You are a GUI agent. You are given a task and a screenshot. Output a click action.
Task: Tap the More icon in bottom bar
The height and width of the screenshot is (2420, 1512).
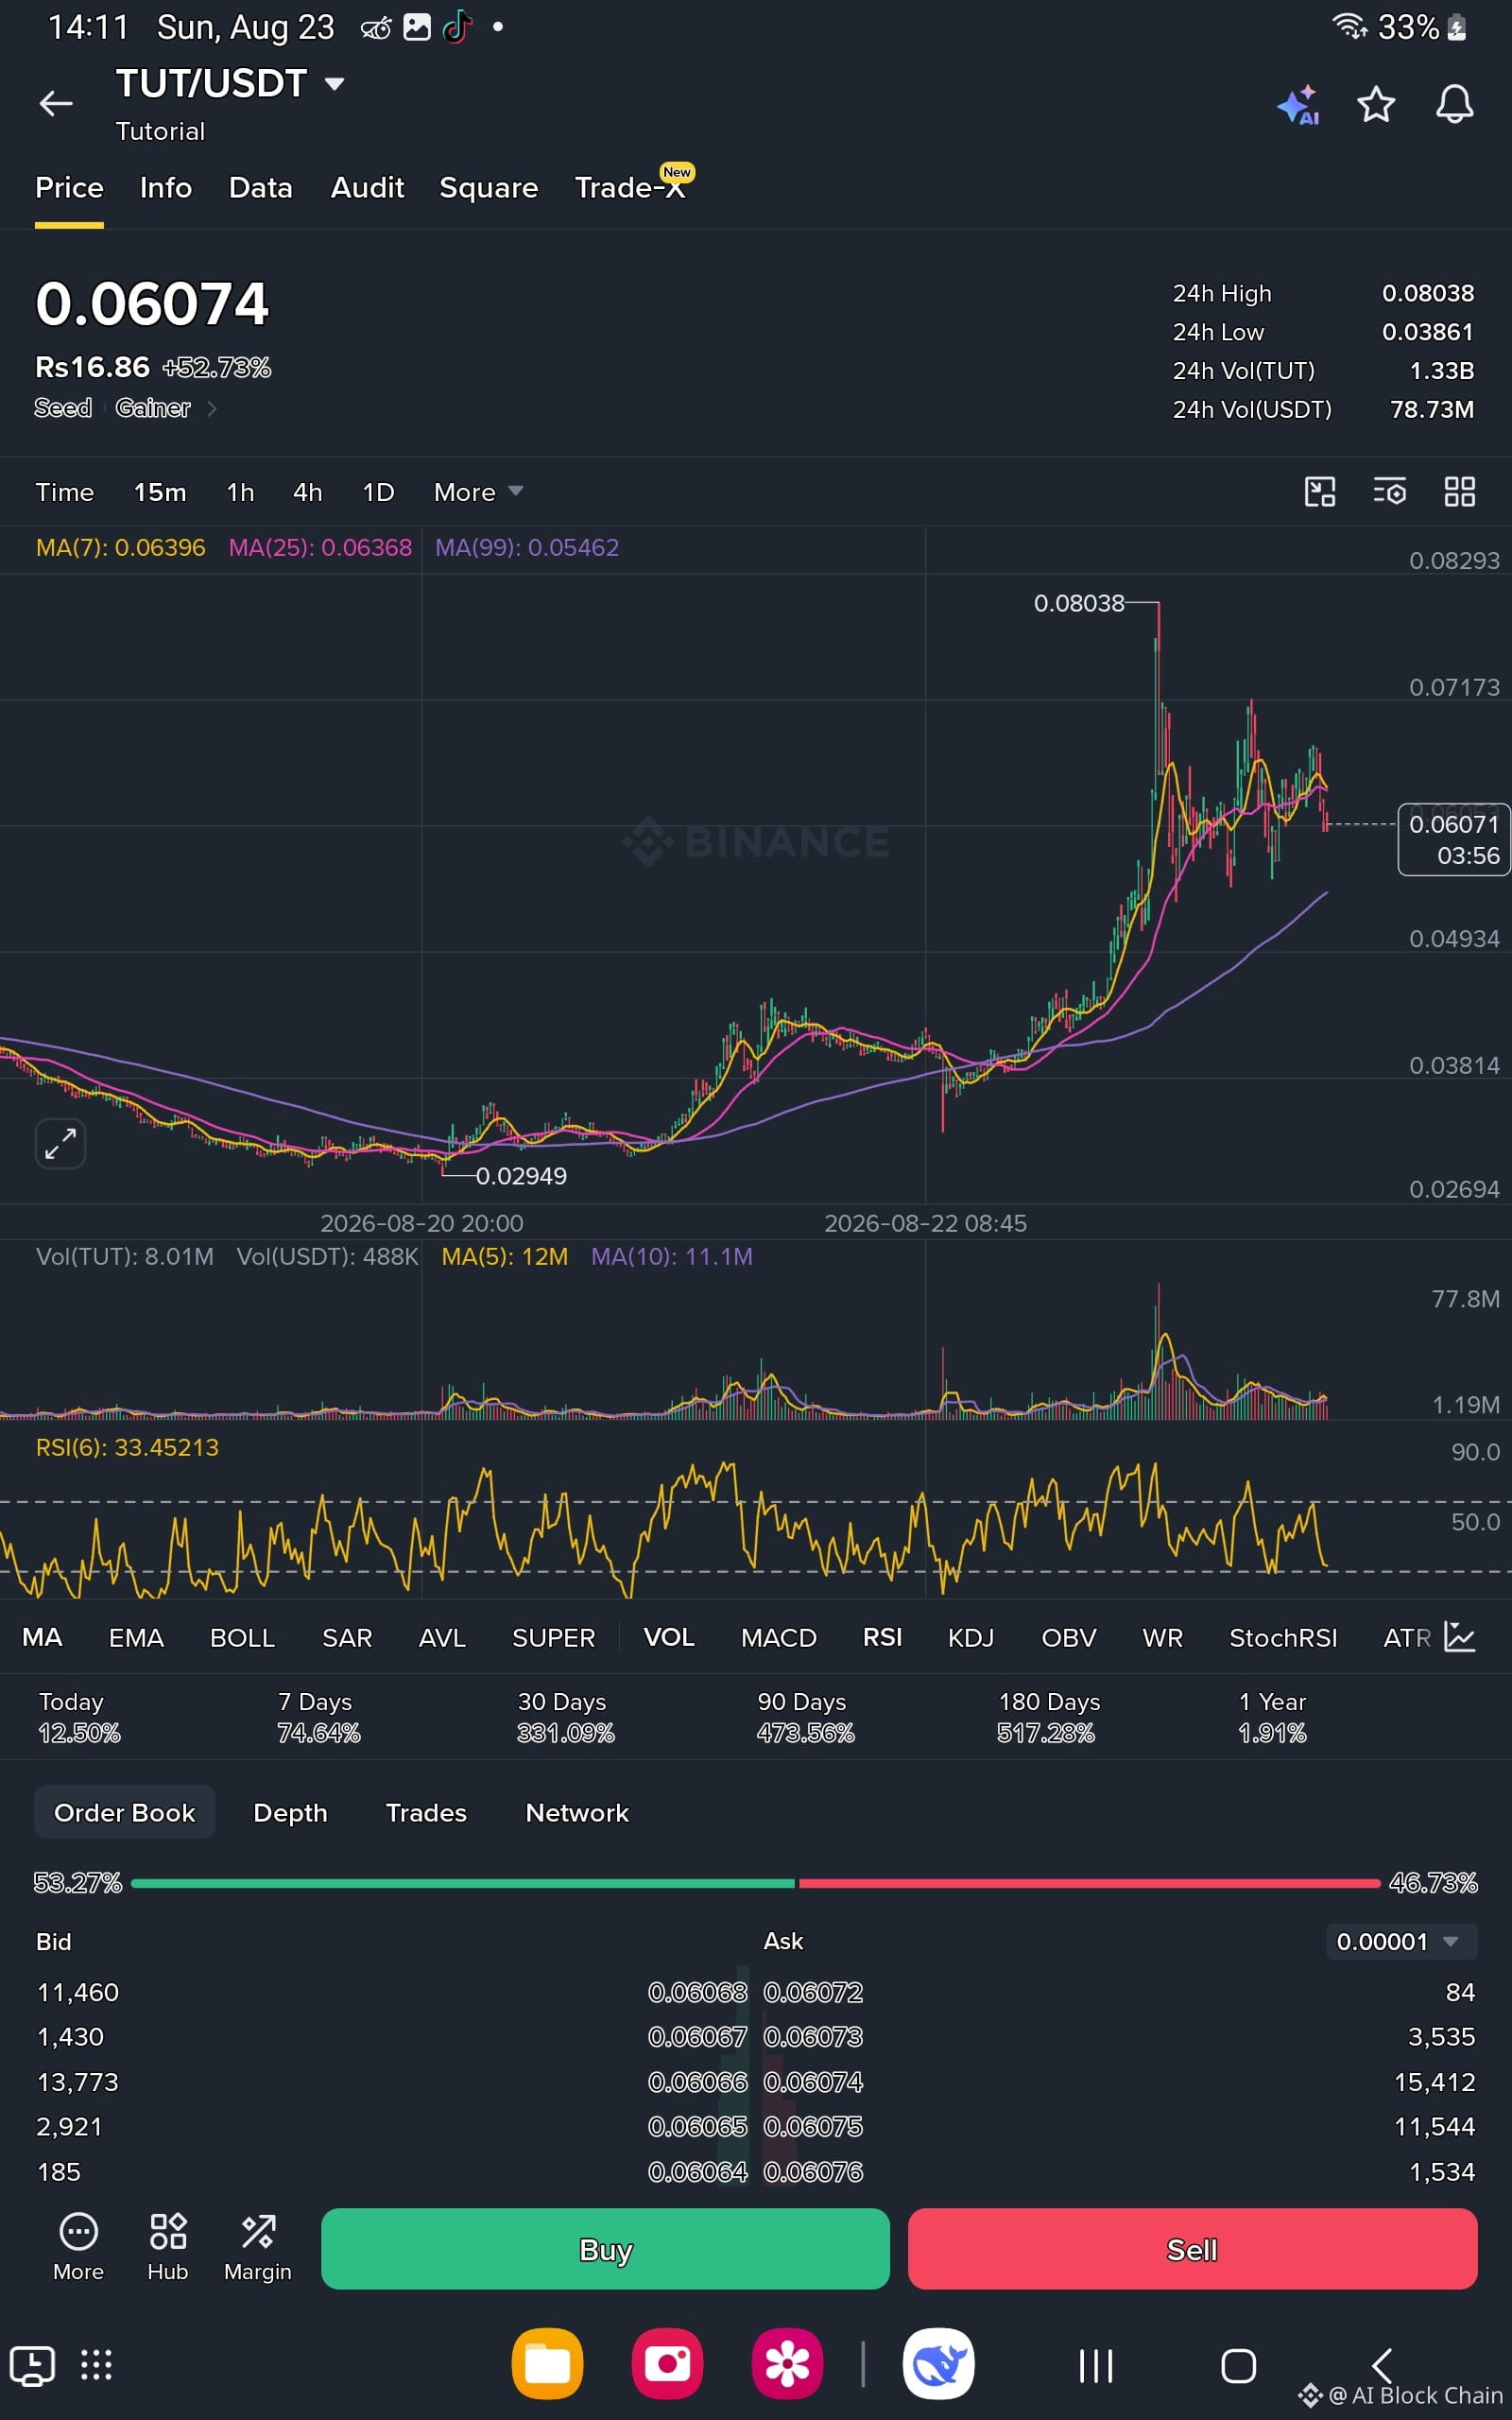(78, 2247)
